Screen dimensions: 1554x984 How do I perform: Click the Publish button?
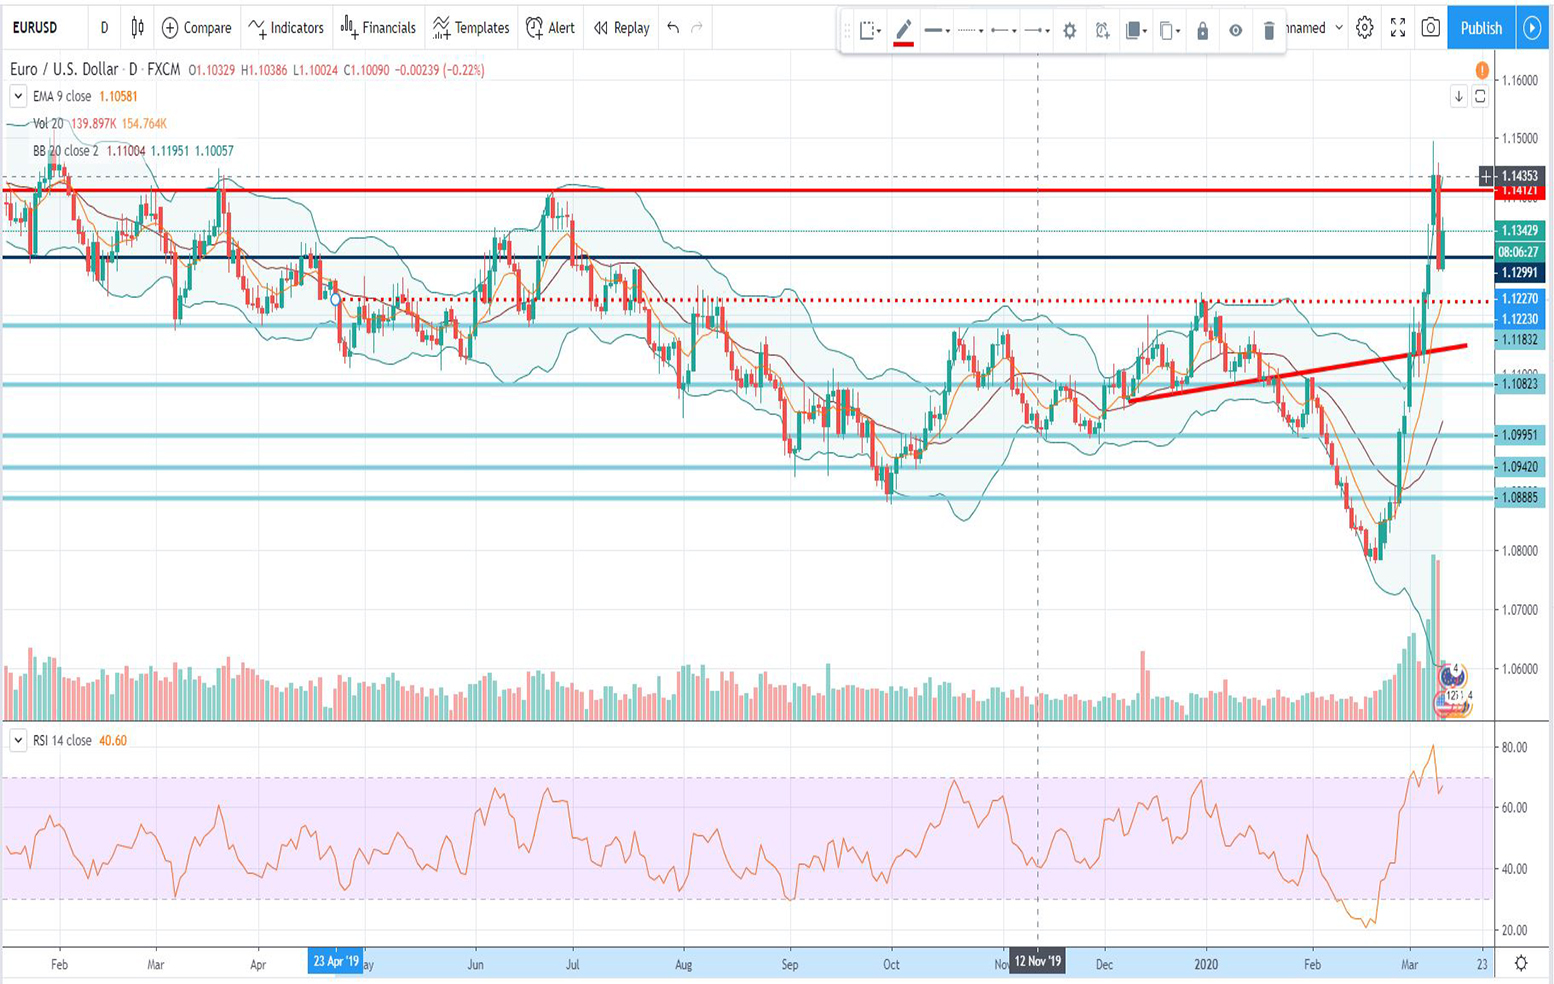[1480, 28]
